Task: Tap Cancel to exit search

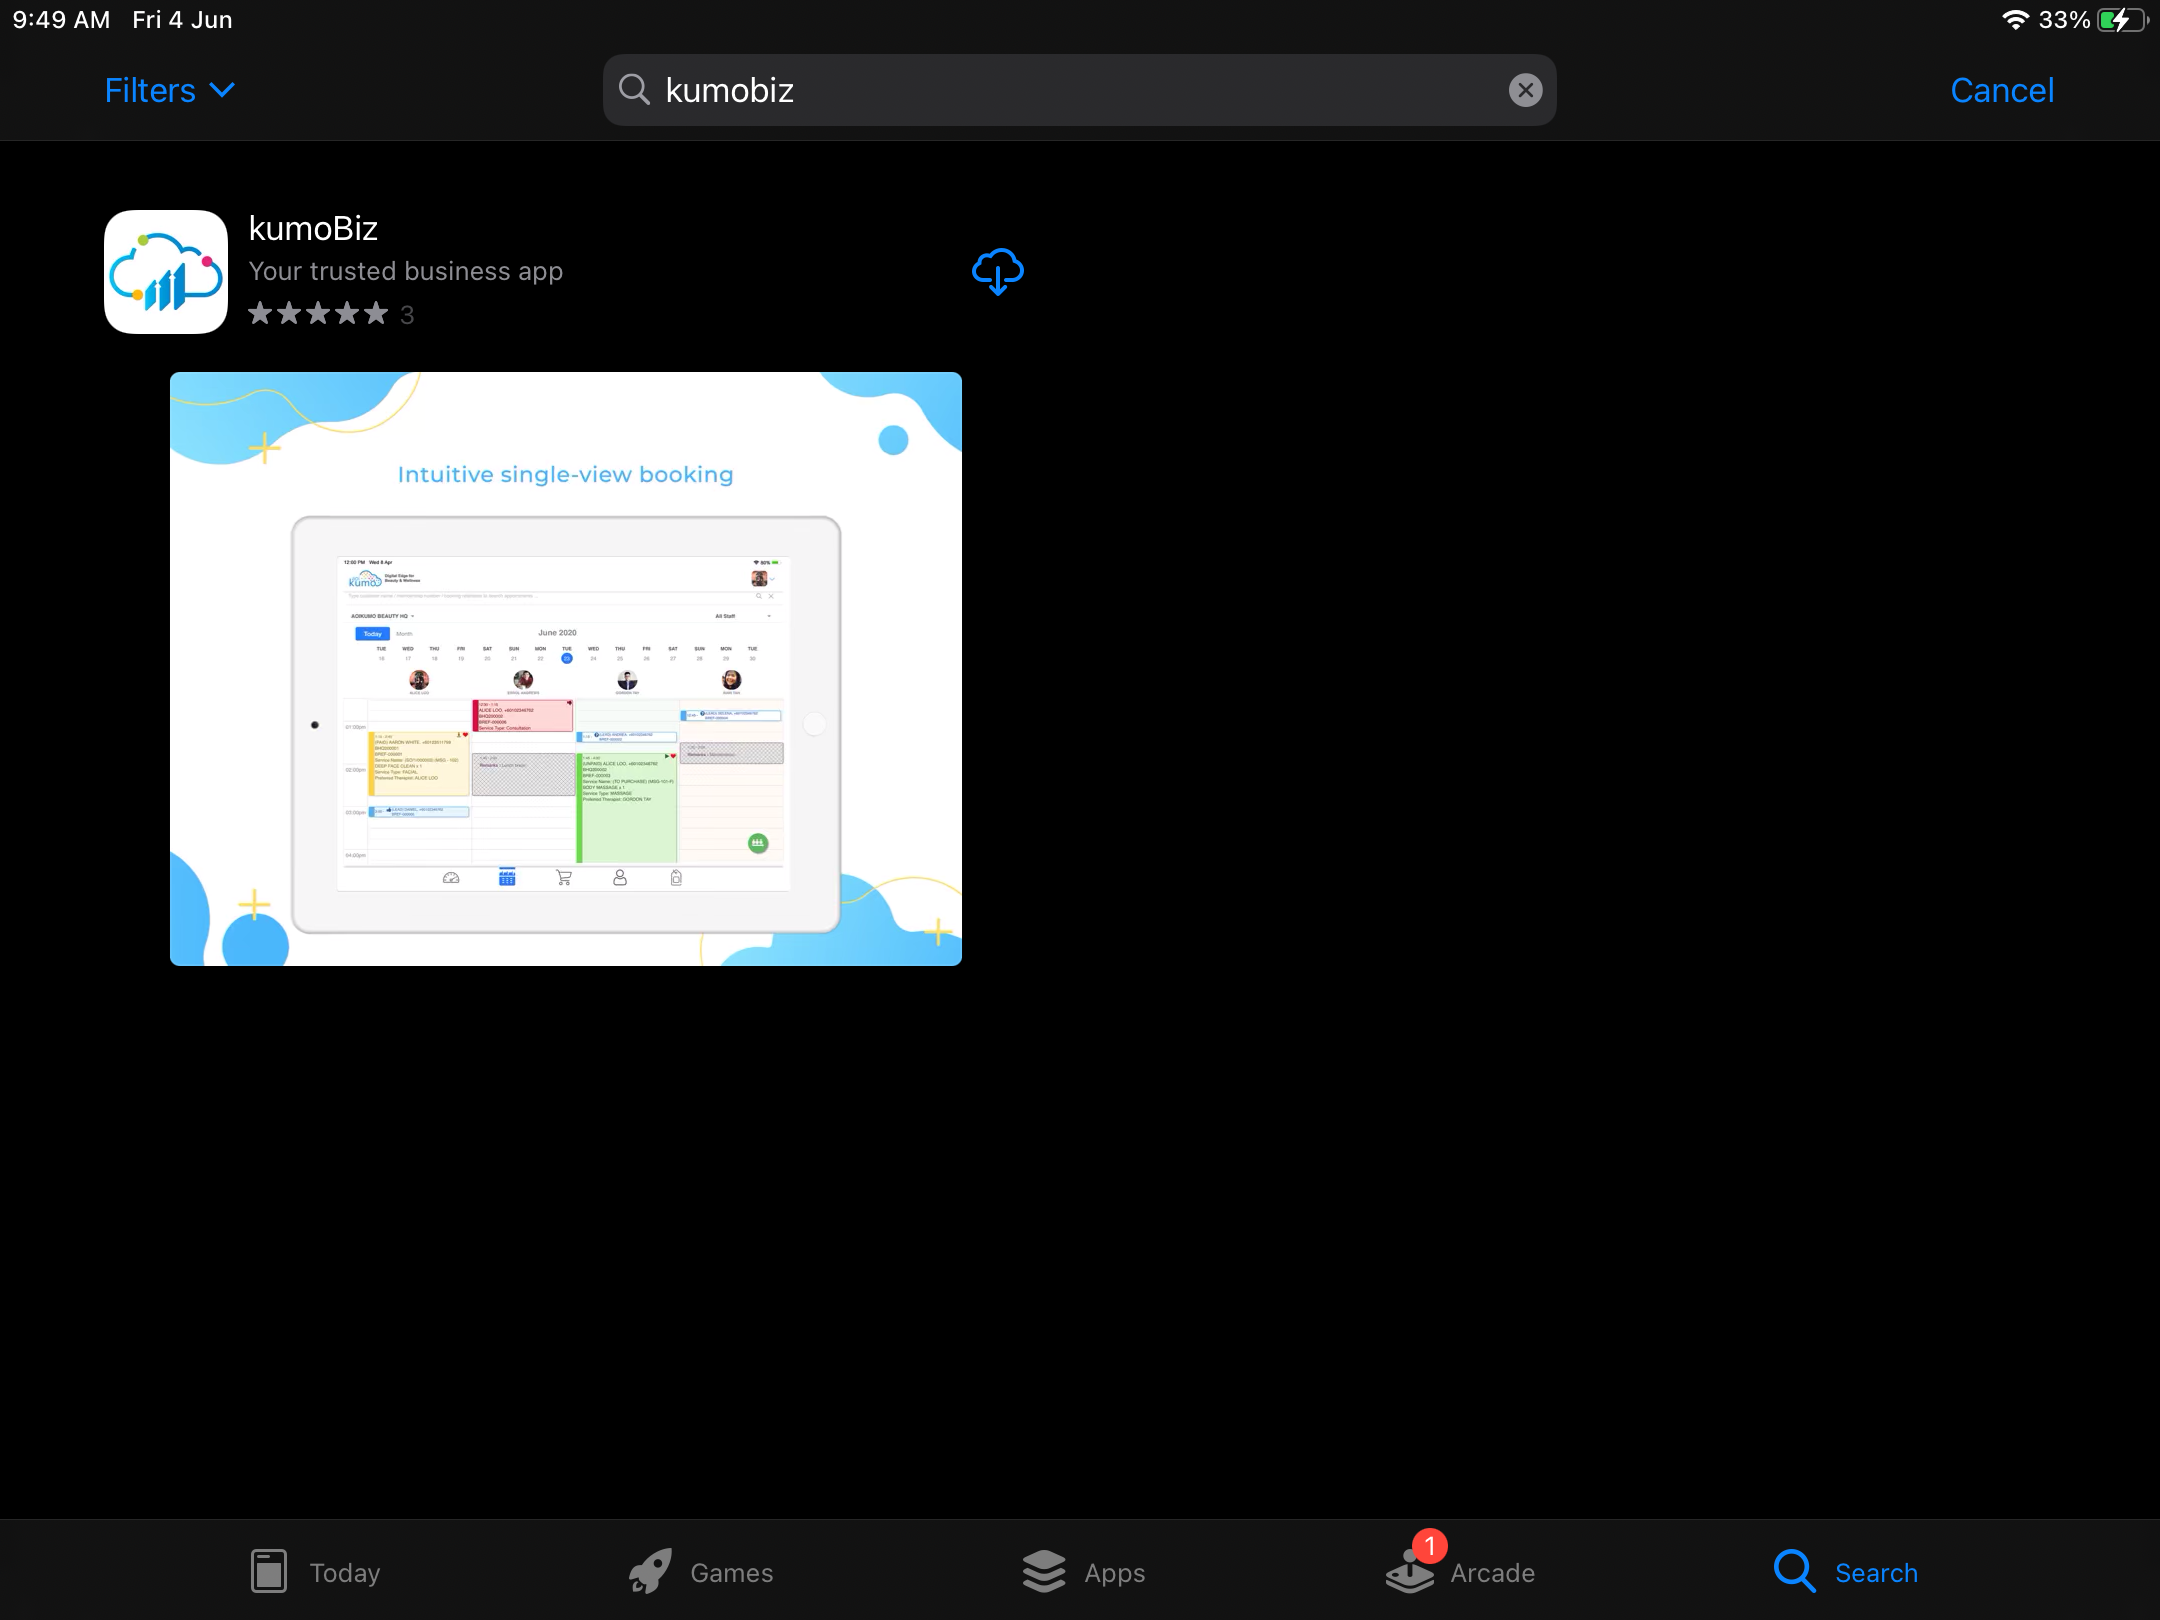Action: click(x=2001, y=91)
